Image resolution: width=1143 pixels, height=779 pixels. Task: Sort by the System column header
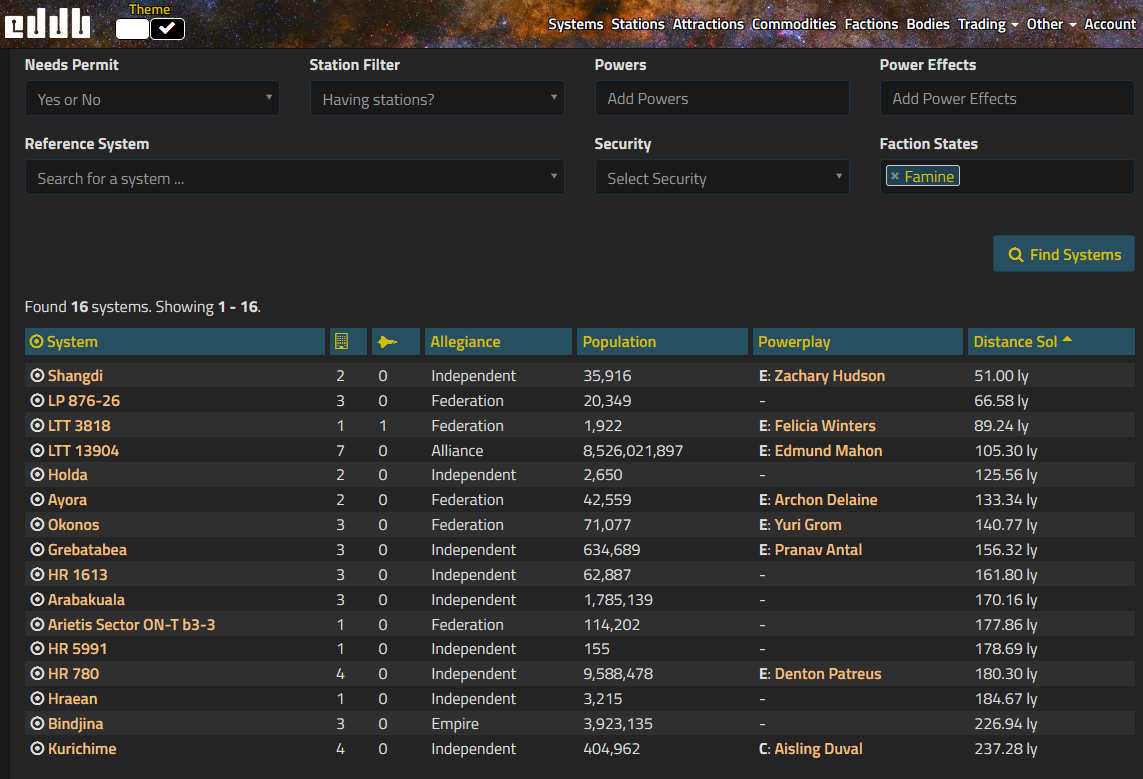click(x=175, y=342)
